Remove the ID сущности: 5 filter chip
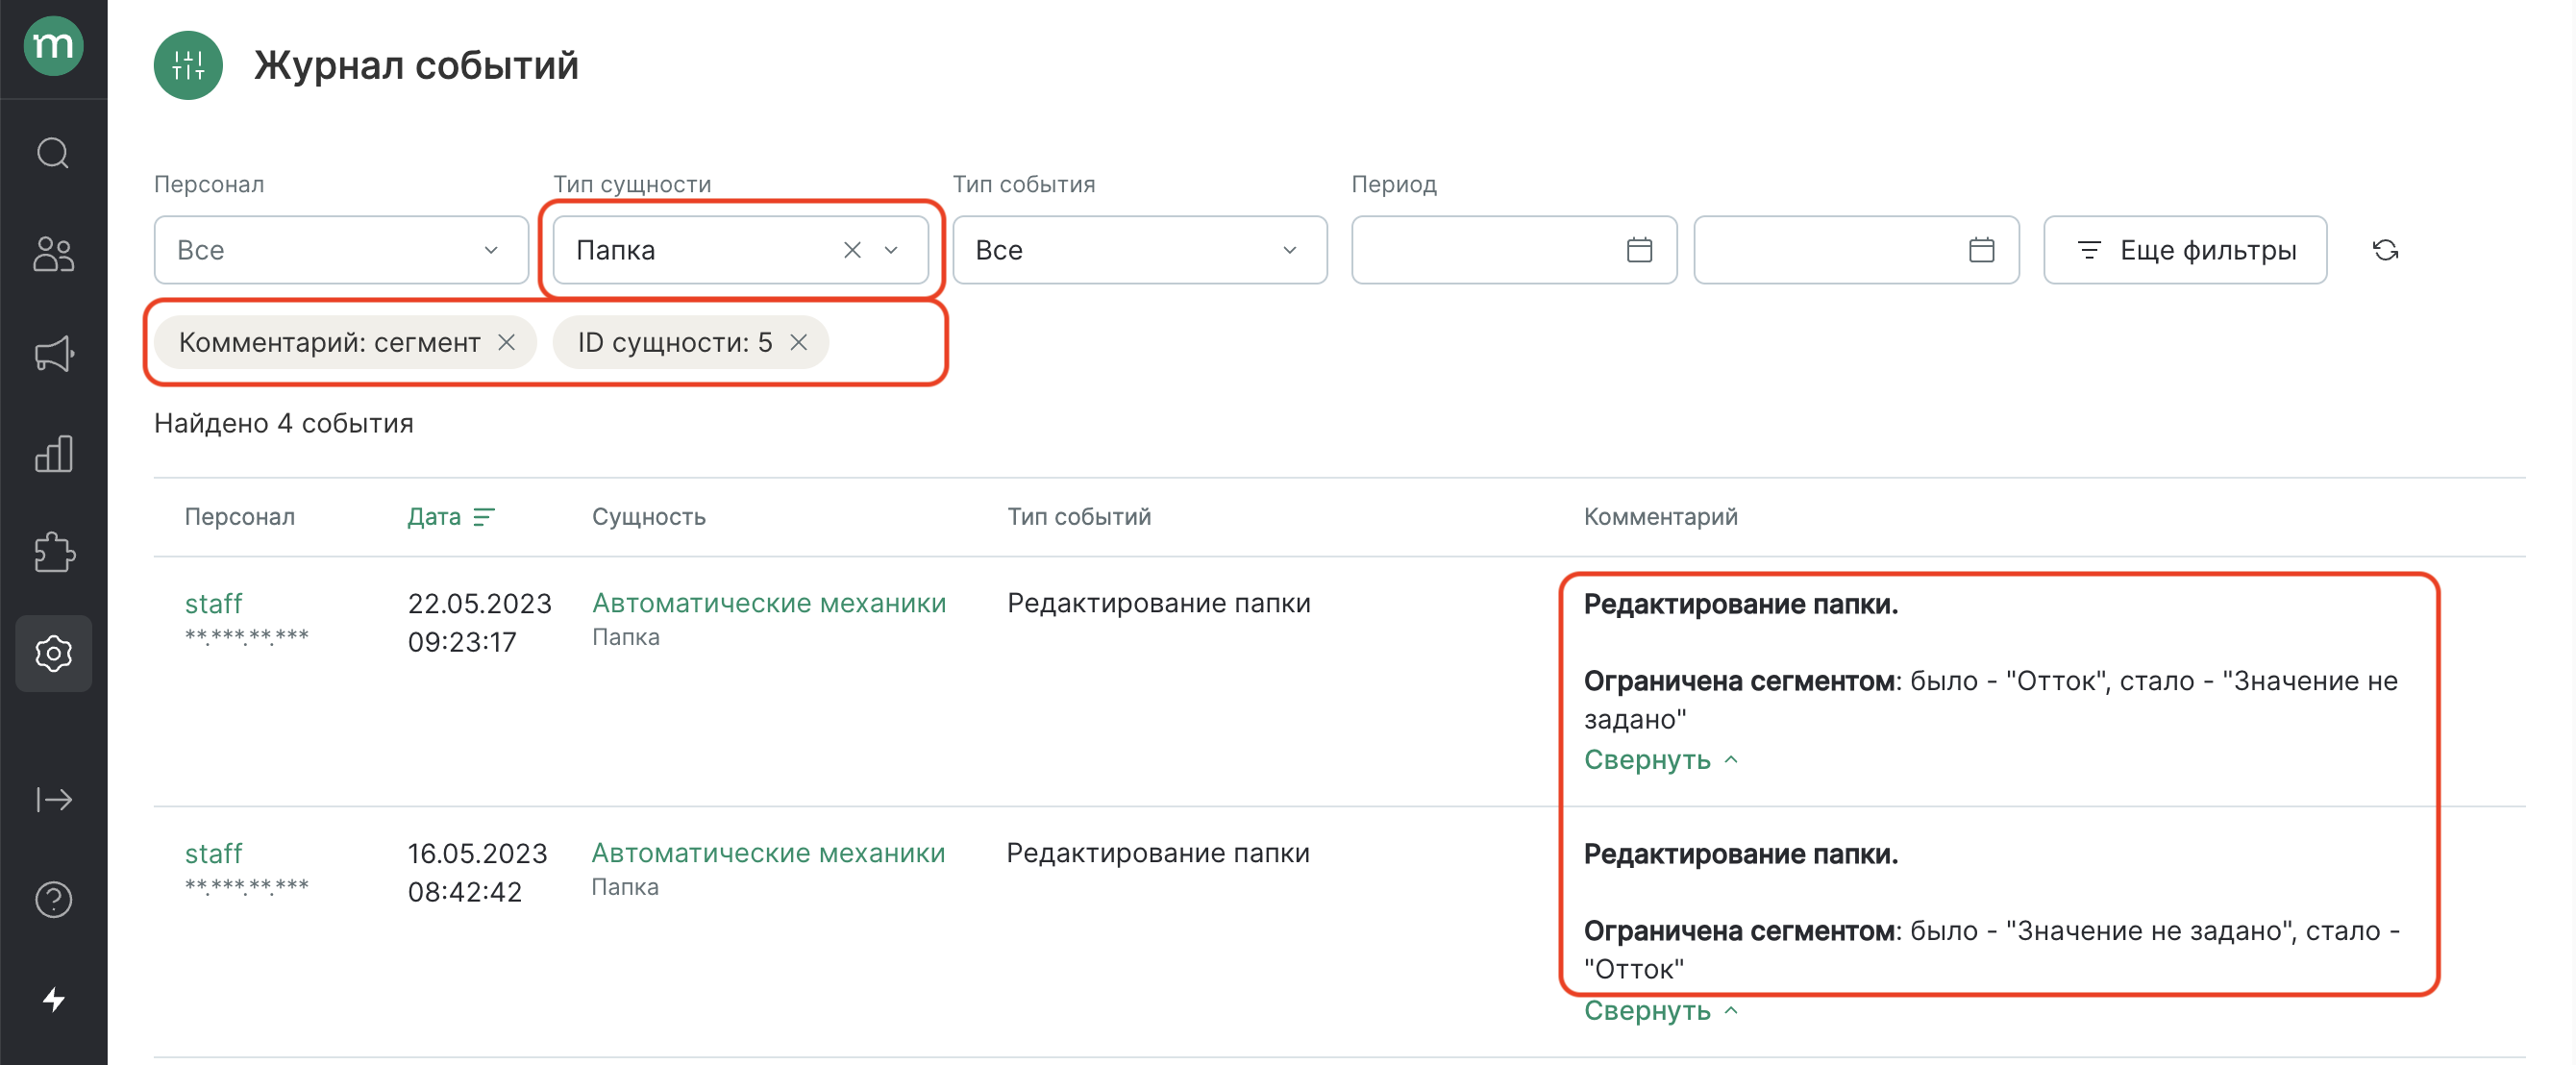This screenshot has height=1065, width=2576. (798, 343)
